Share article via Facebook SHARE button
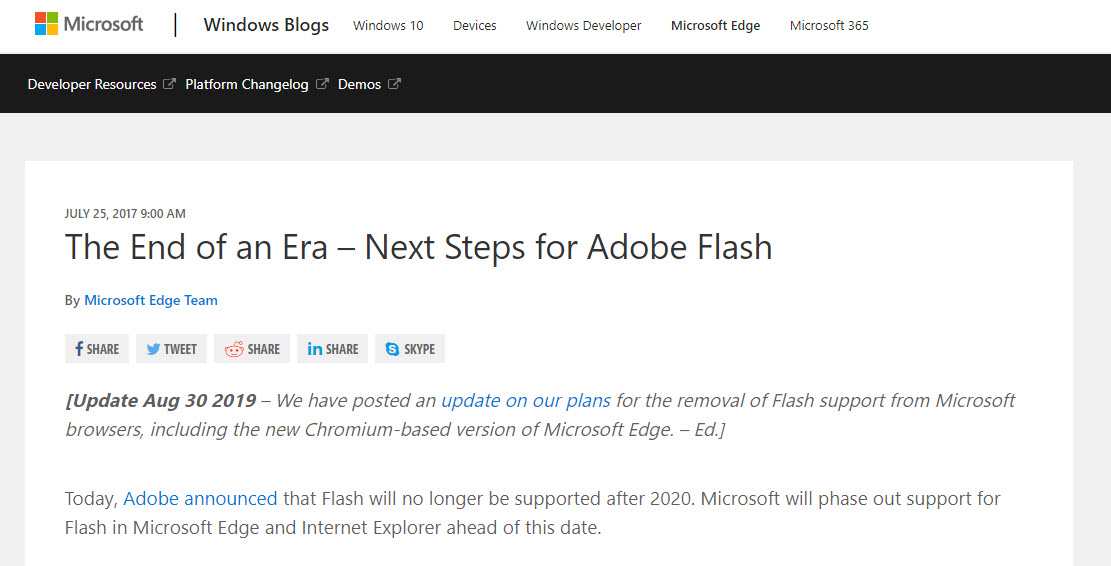The width and height of the screenshot is (1111, 566). (96, 349)
